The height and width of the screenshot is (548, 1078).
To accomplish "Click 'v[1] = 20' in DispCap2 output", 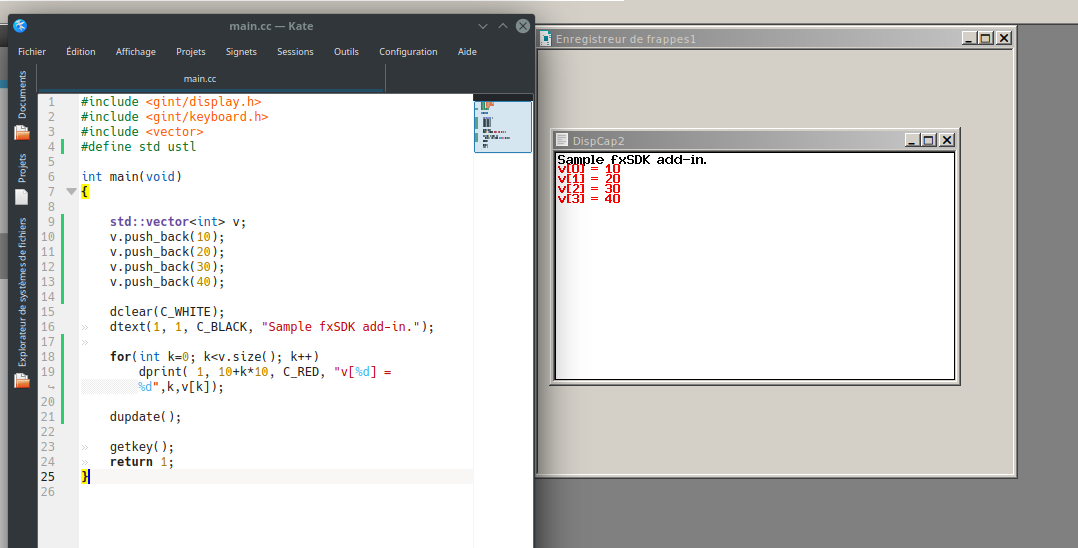I will click(x=589, y=179).
